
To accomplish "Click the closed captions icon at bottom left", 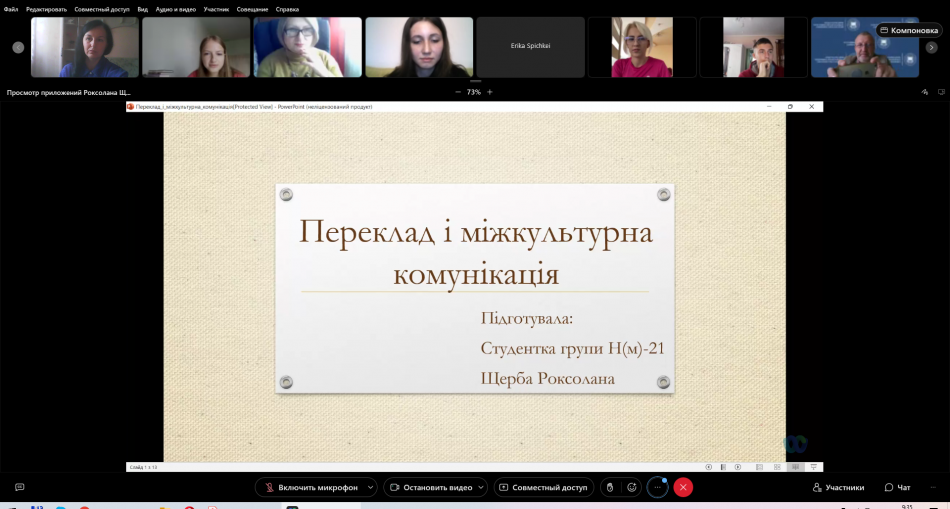I will click(x=19, y=487).
